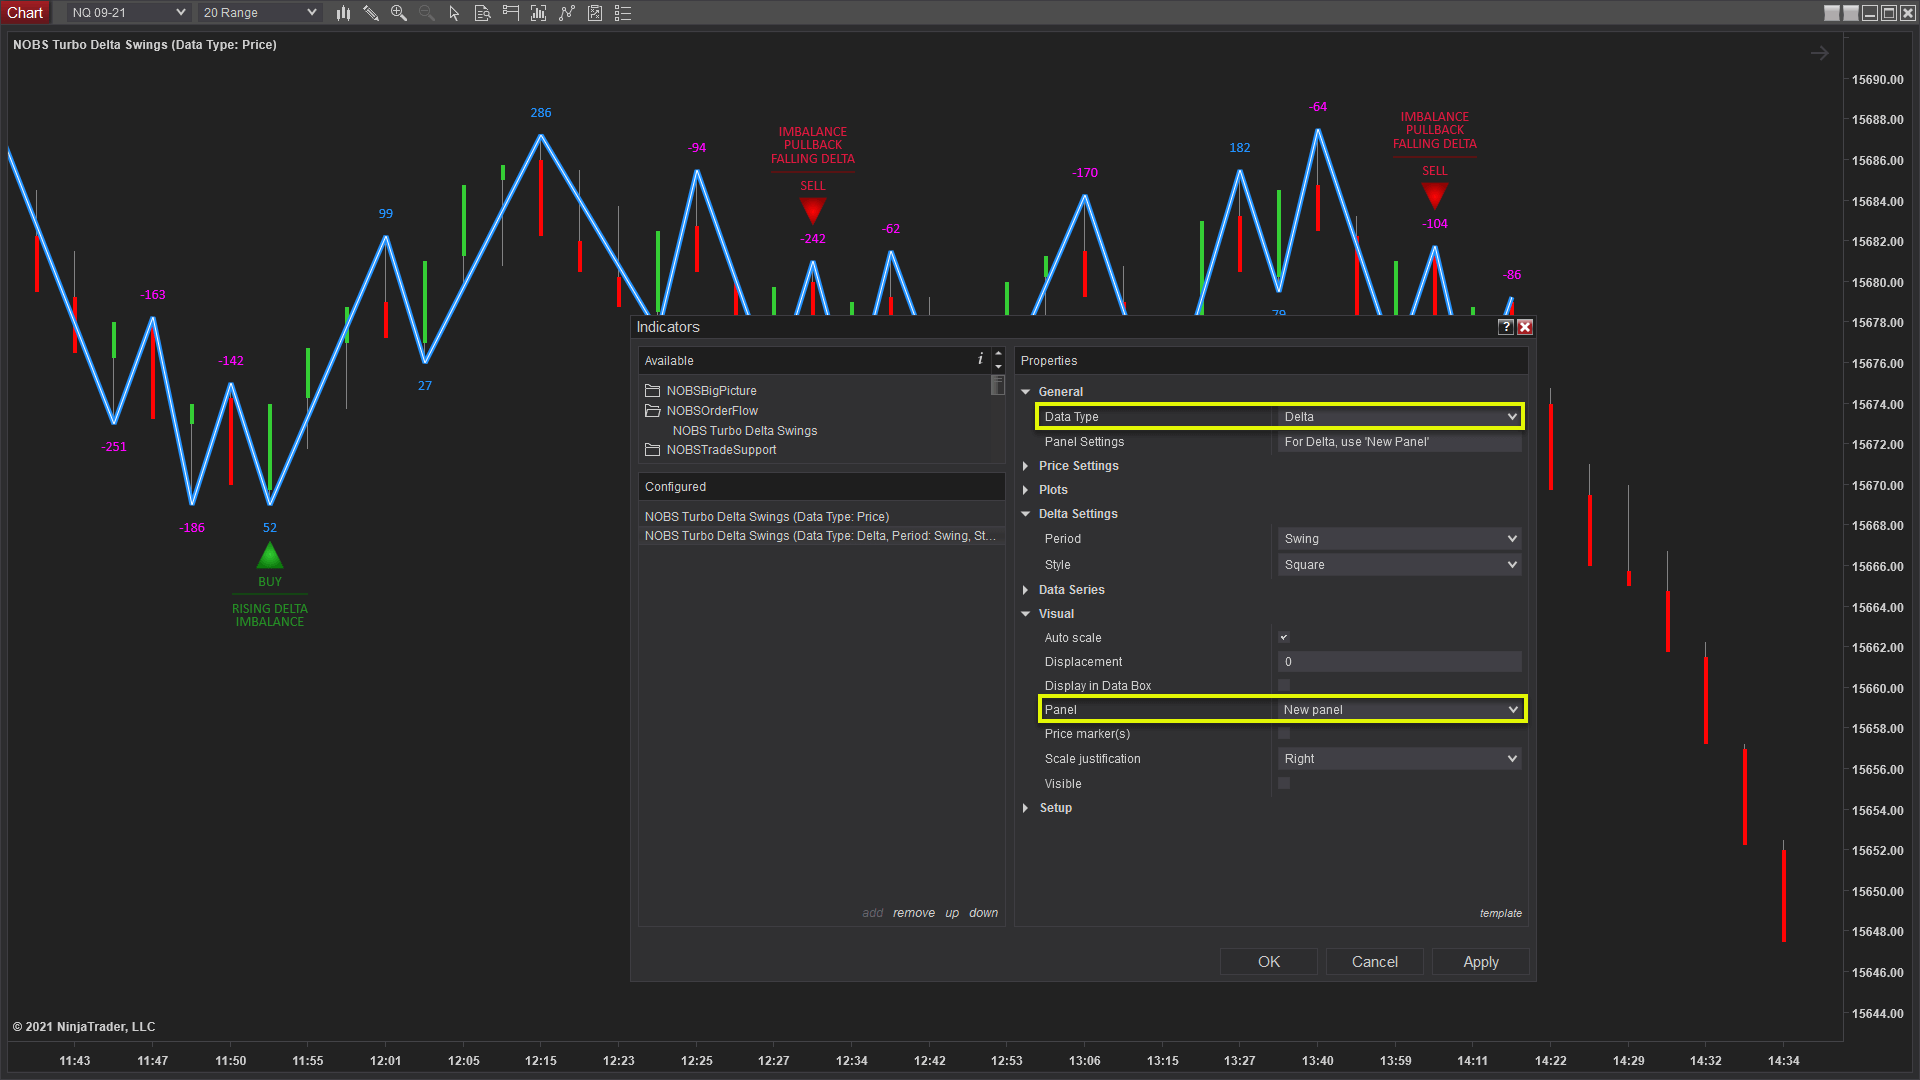This screenshot has width=1920, height=1080.
Task: Click Apply in Indicators dialog
Action: coord(1481,962)
